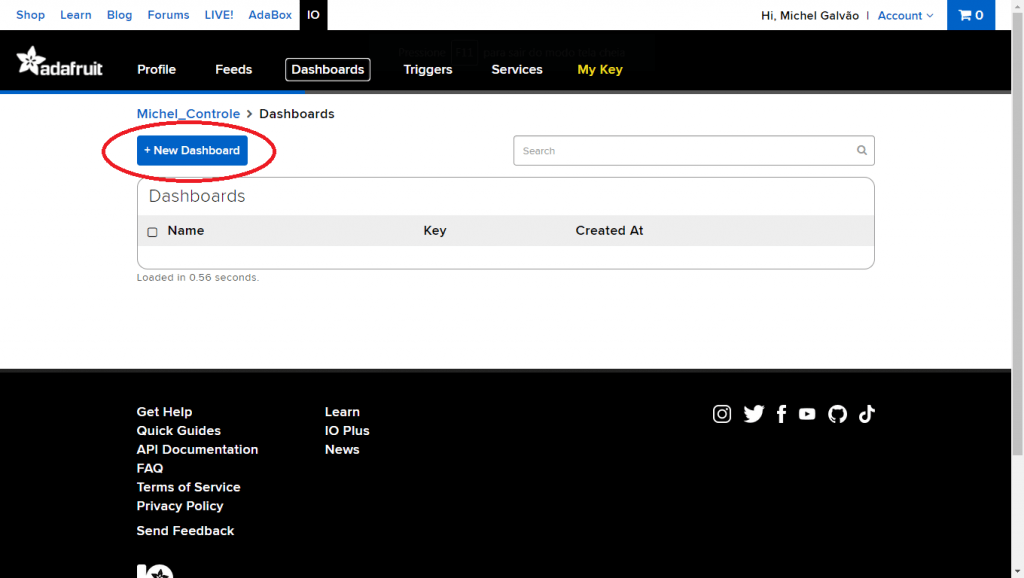Screen dimensions: 1024x578
Task: Visit the Blog link
Action: (x=120, y=15)
